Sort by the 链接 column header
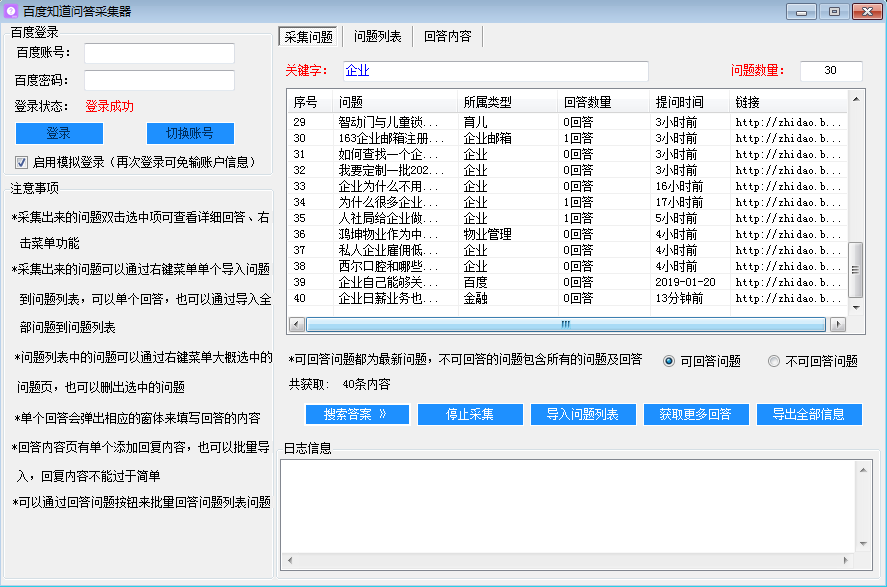Image resolution: width=887 pixels, height=587 pixels. (789, 102)
